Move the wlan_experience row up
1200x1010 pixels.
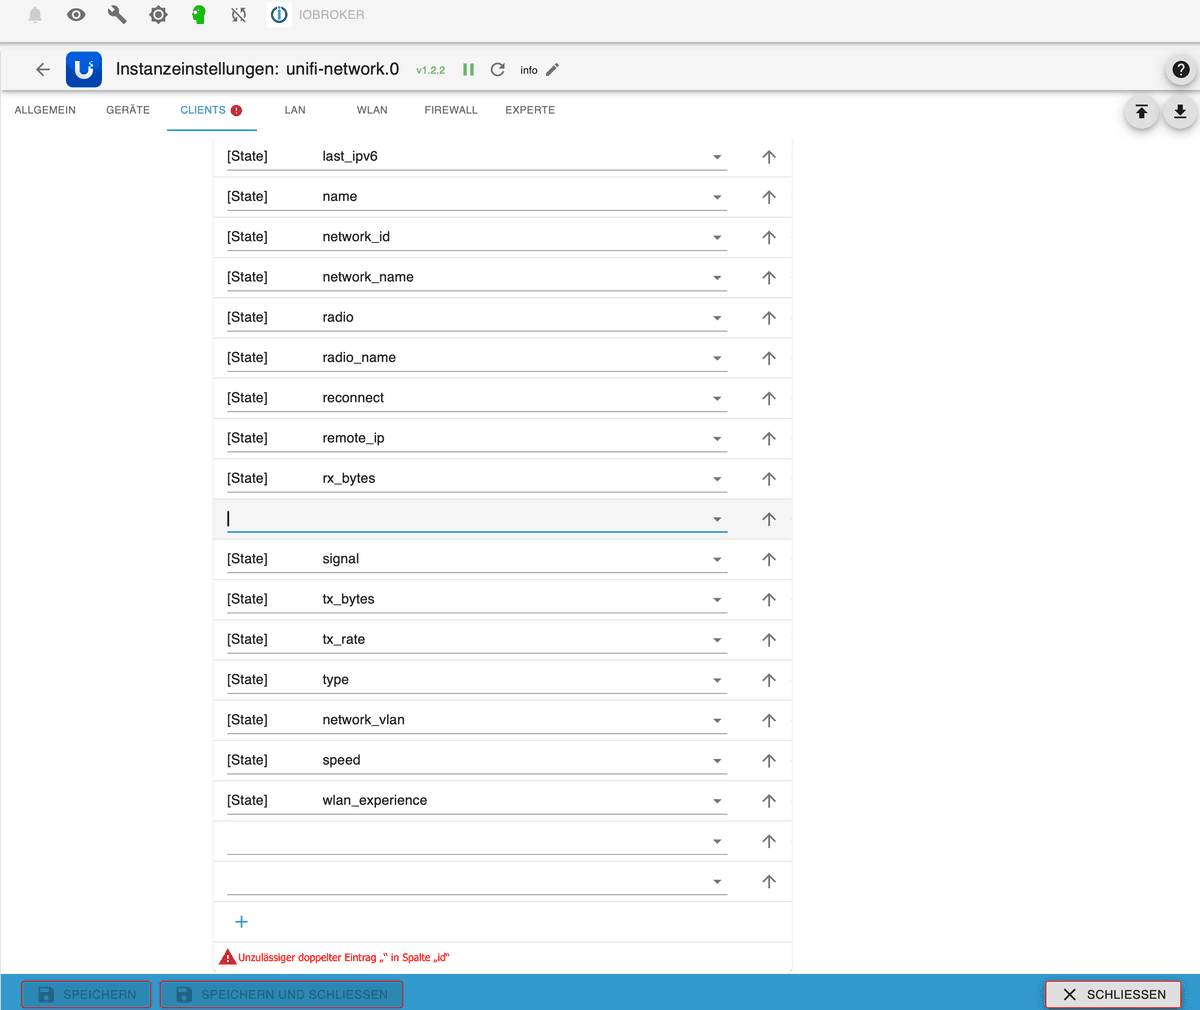pyautogui.click(x=769, y=801)
